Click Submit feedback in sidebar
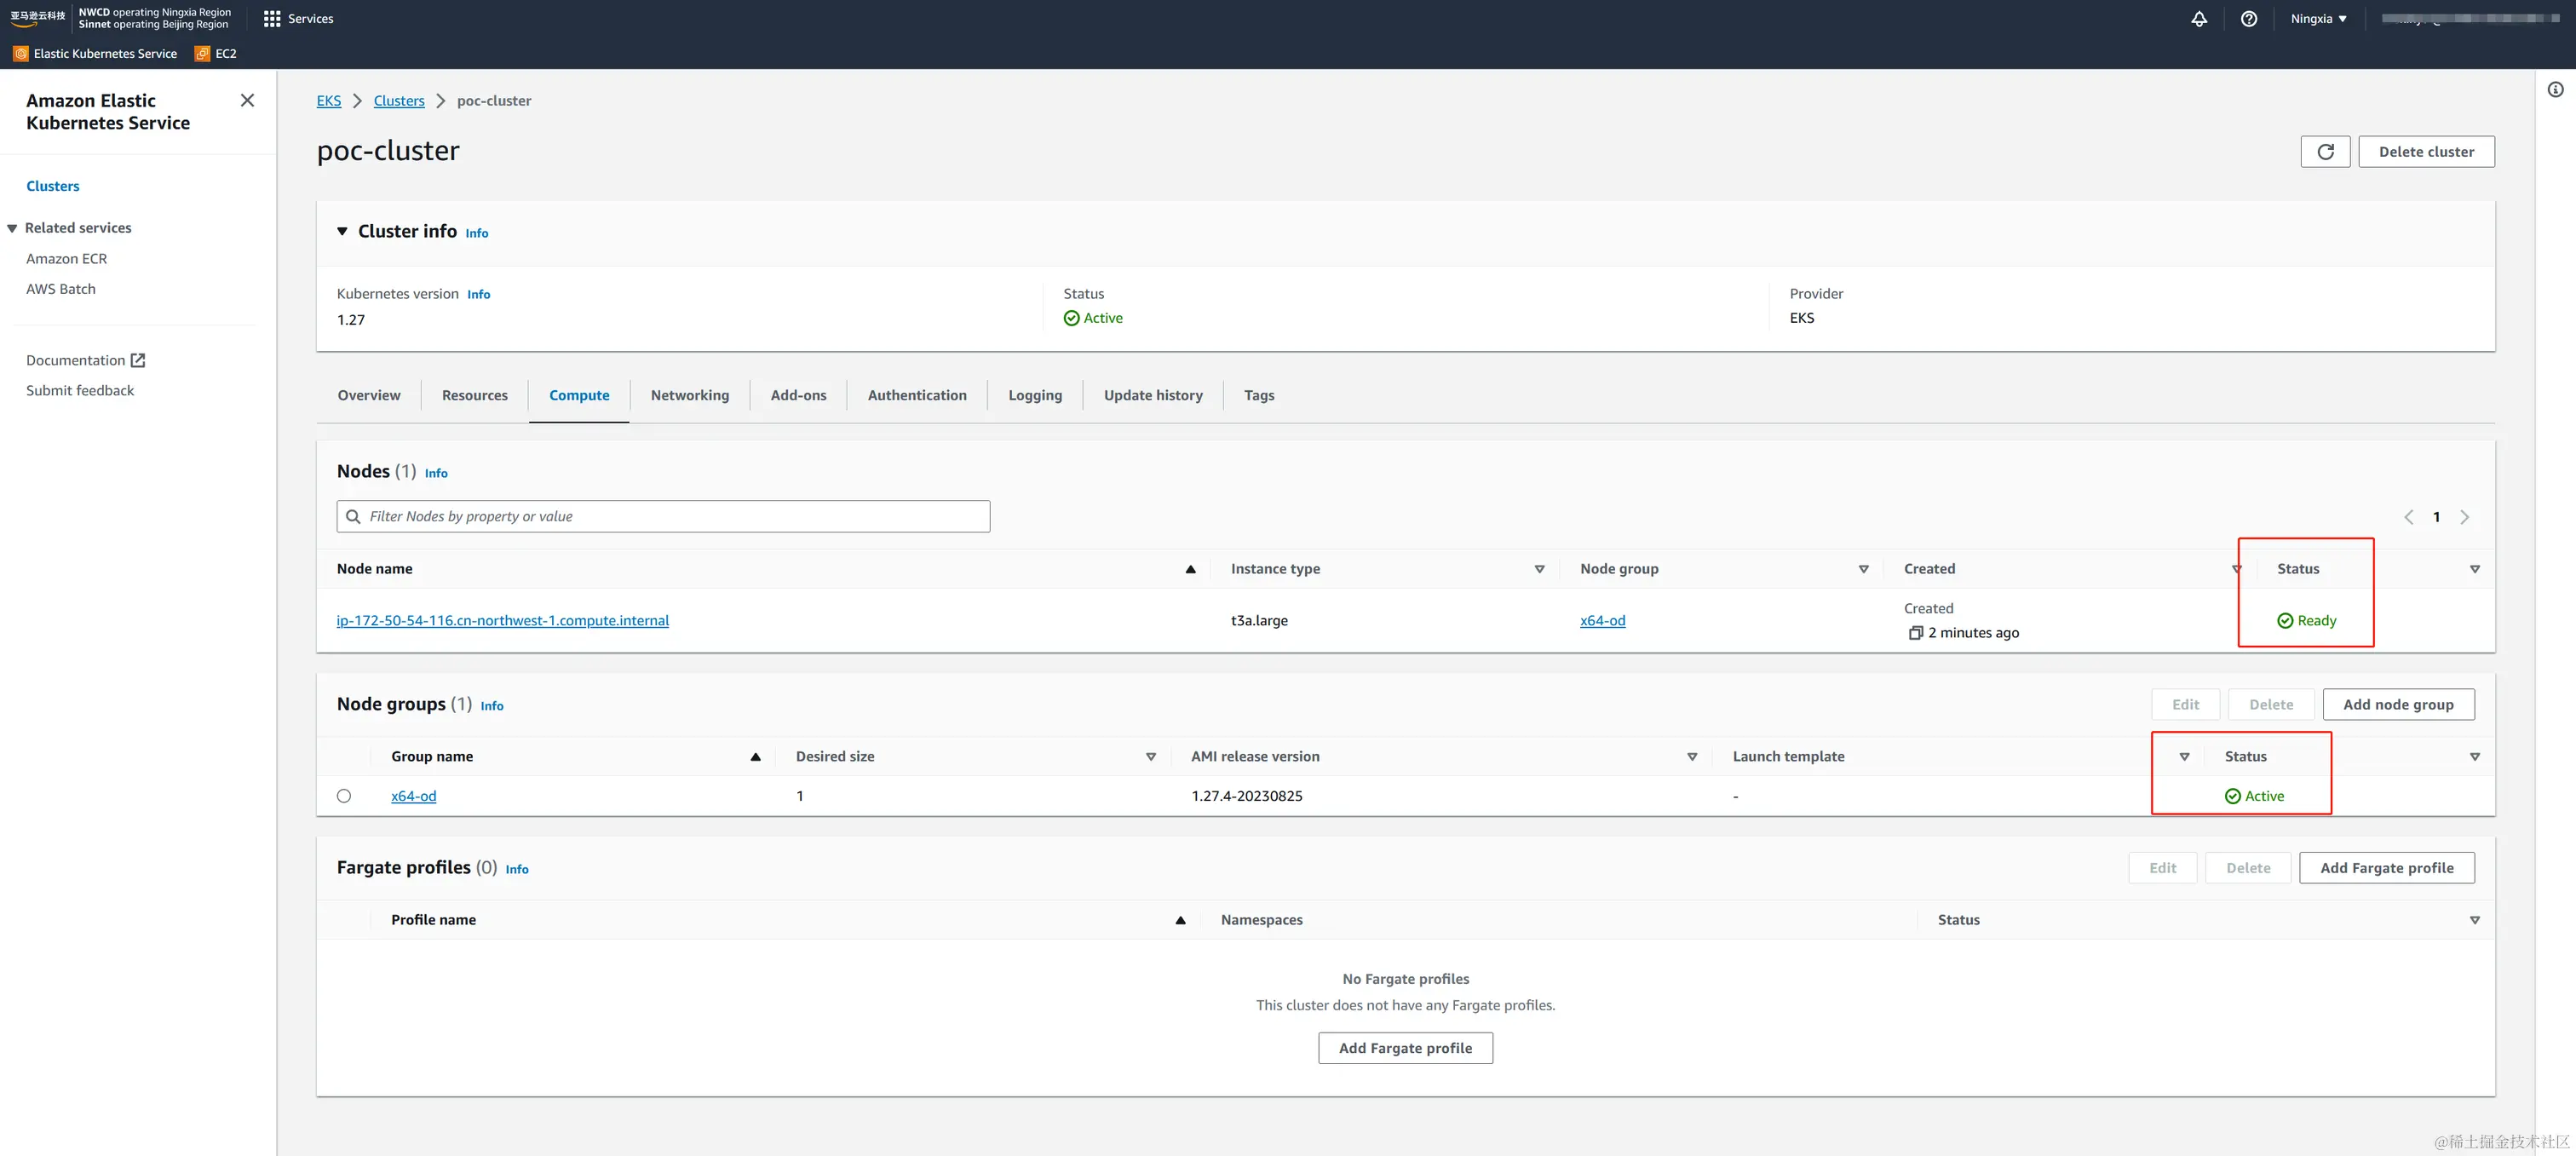The image size is (2576, 1156). click(x=80, y=390)
